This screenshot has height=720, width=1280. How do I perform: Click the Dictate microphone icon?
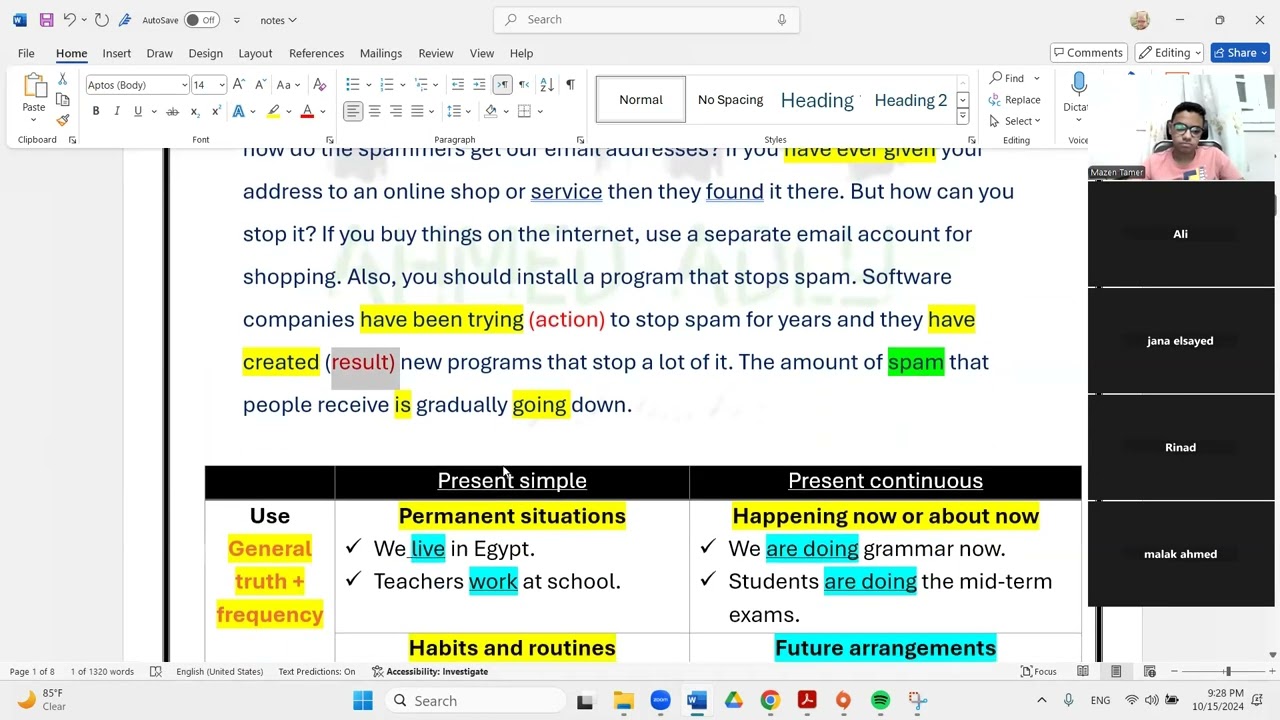1078,84
